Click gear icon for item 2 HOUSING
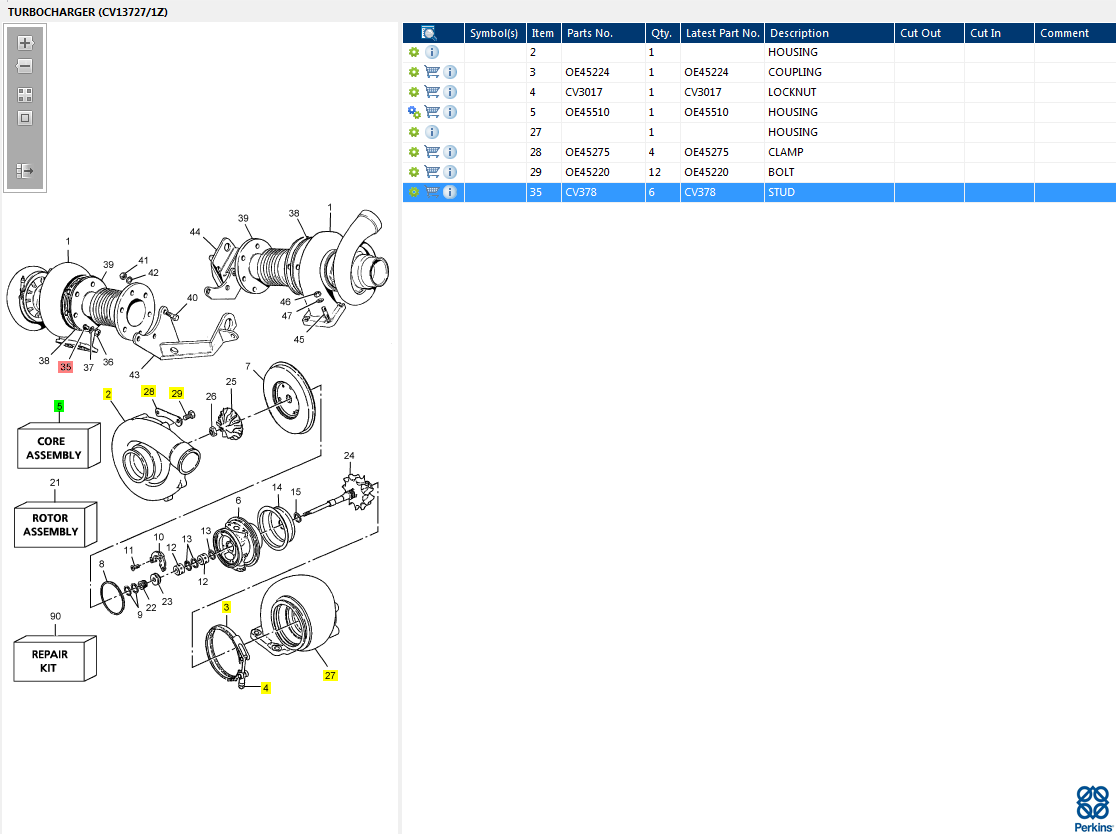Viewport: 1116px width, 834px height. (x=414, y=52)
